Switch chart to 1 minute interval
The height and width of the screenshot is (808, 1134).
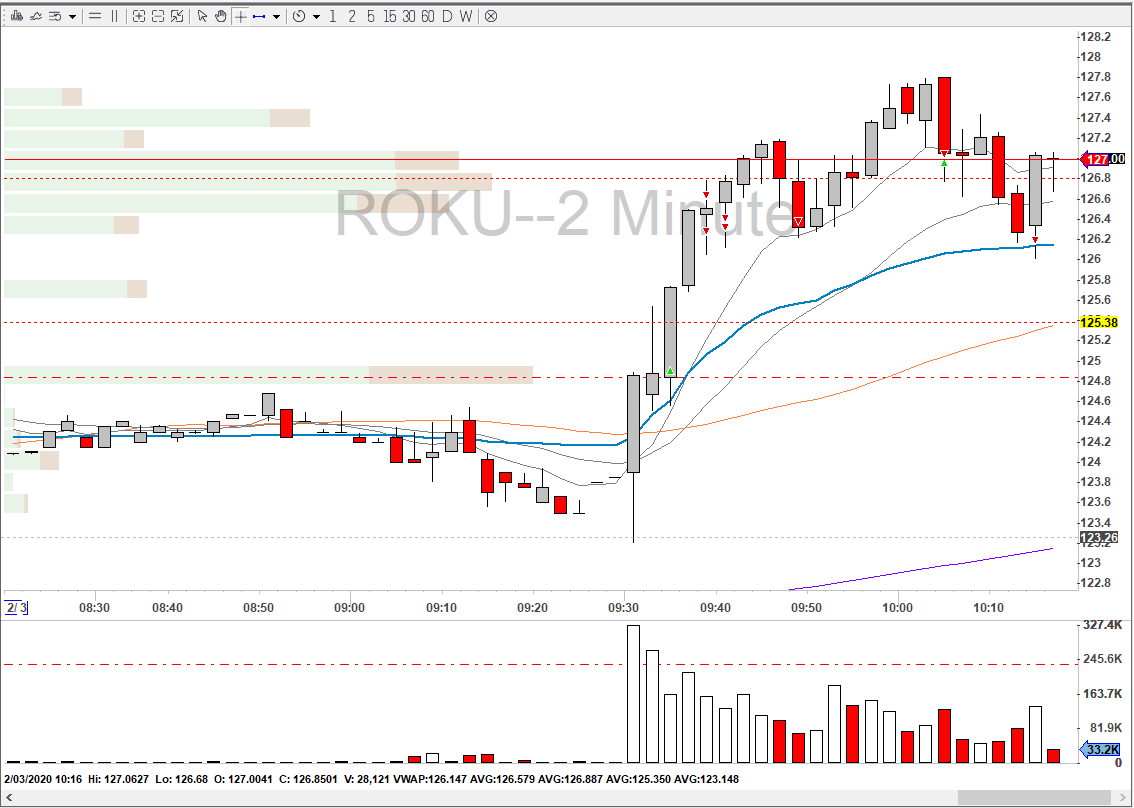click(333, 16)
